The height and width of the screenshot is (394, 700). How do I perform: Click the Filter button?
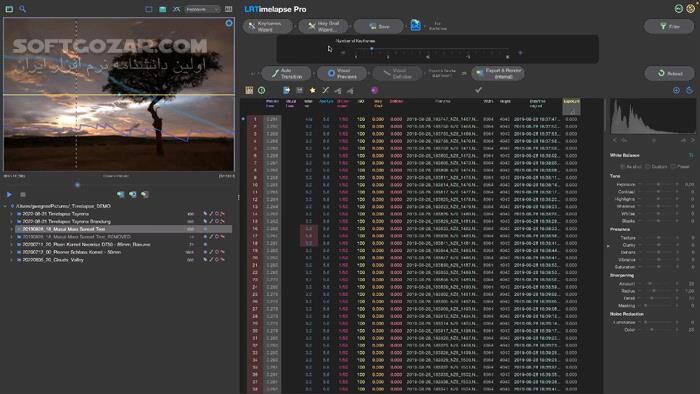coord(669,26)
